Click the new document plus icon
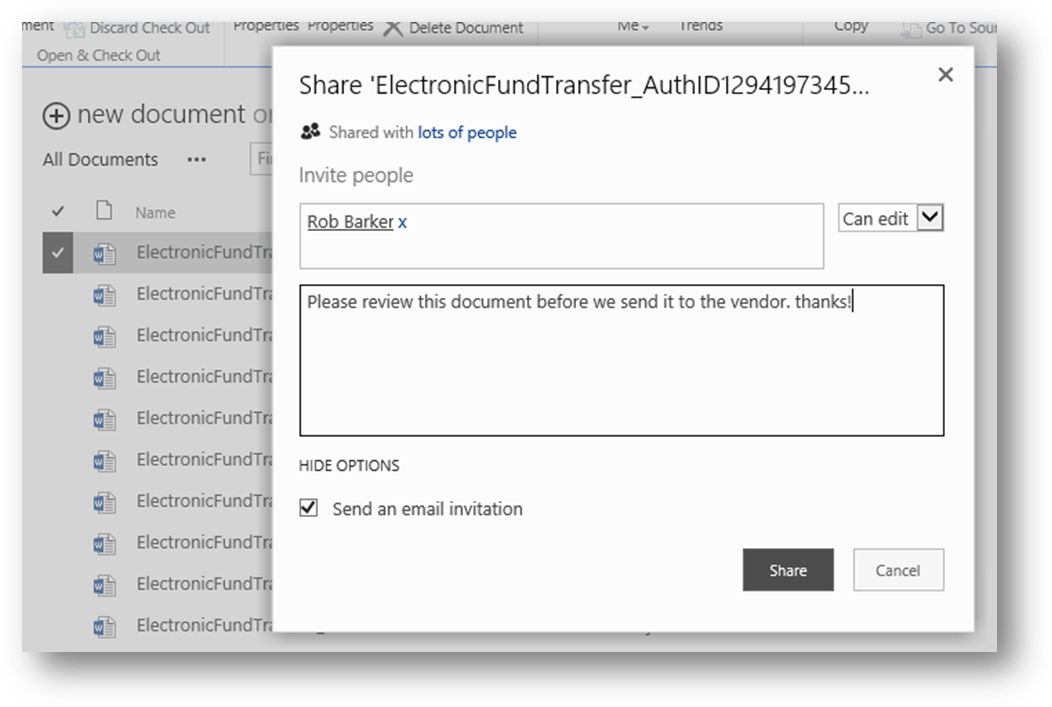This screenshot has height=707, width=1052. click(x=56, y=116)
